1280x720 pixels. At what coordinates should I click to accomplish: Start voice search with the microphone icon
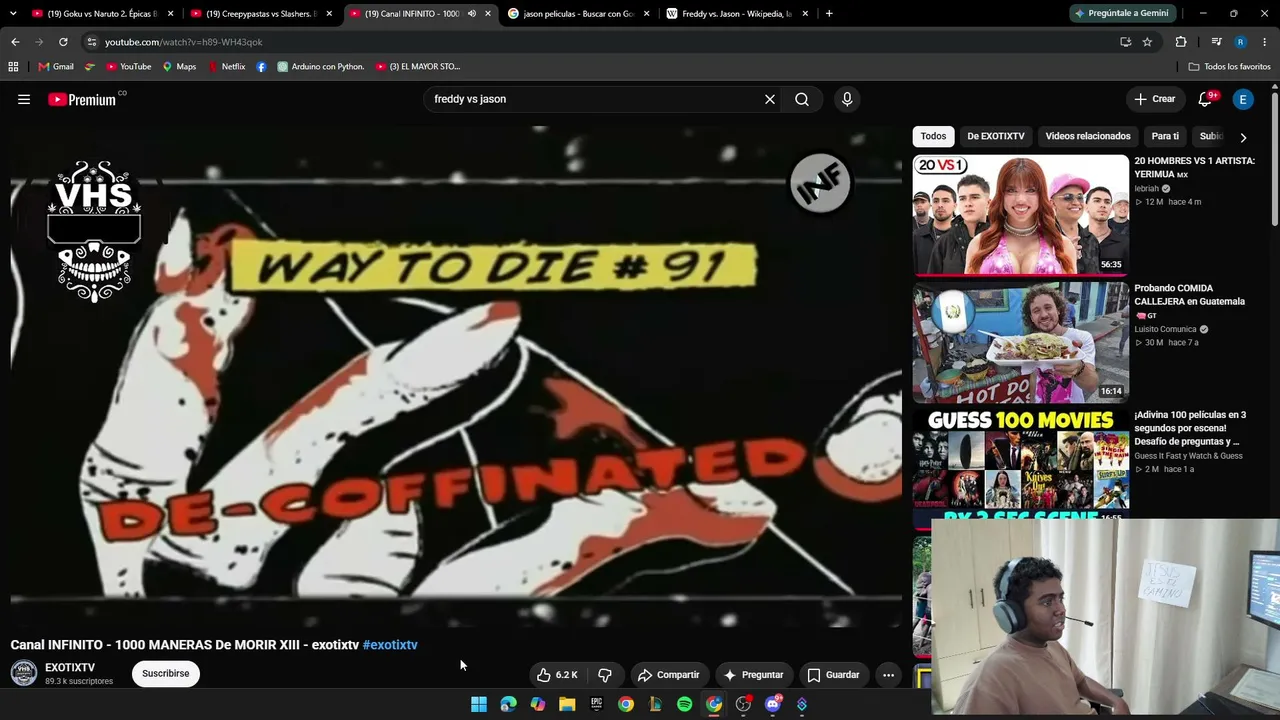[x=847, y=99]
